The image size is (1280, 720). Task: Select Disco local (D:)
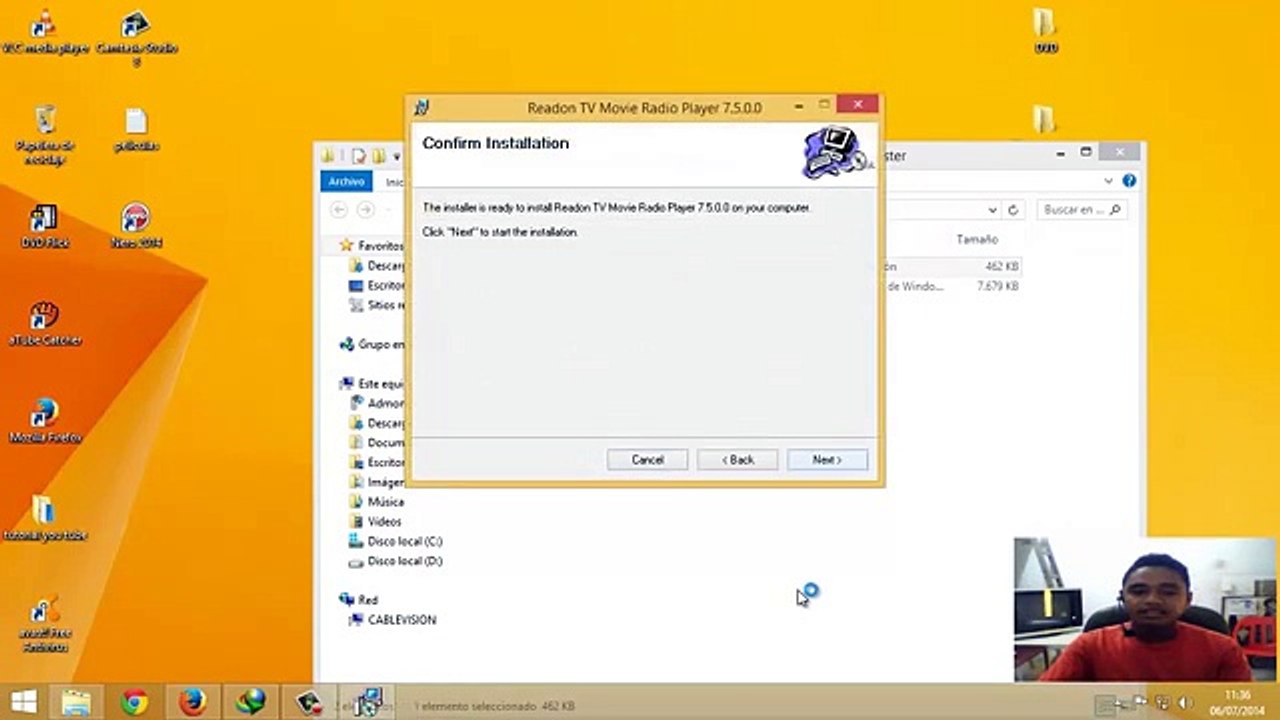pyautogui.click(x=395, y=561)
